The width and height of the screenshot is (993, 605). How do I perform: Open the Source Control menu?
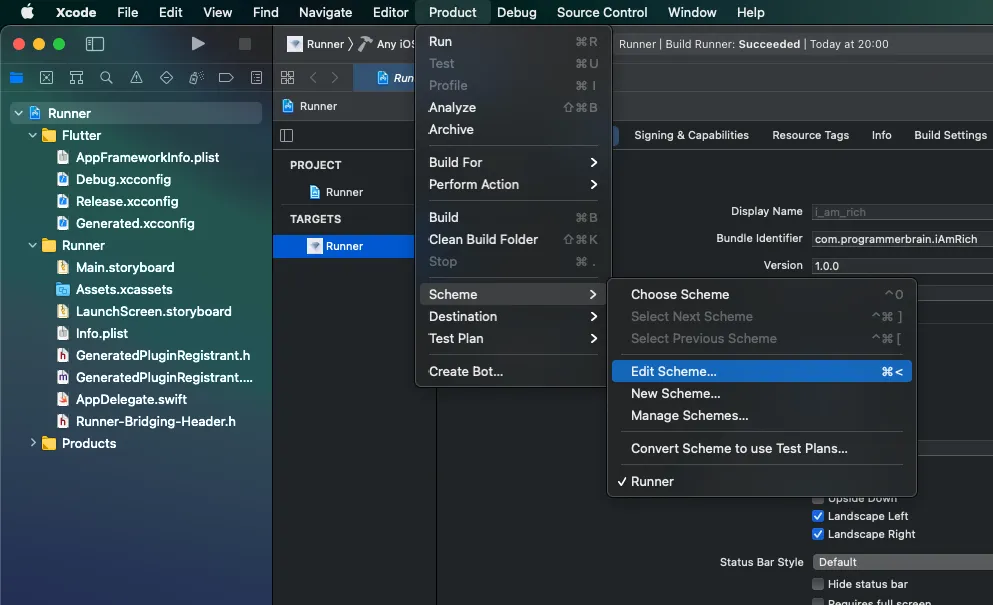pos(602,12)
